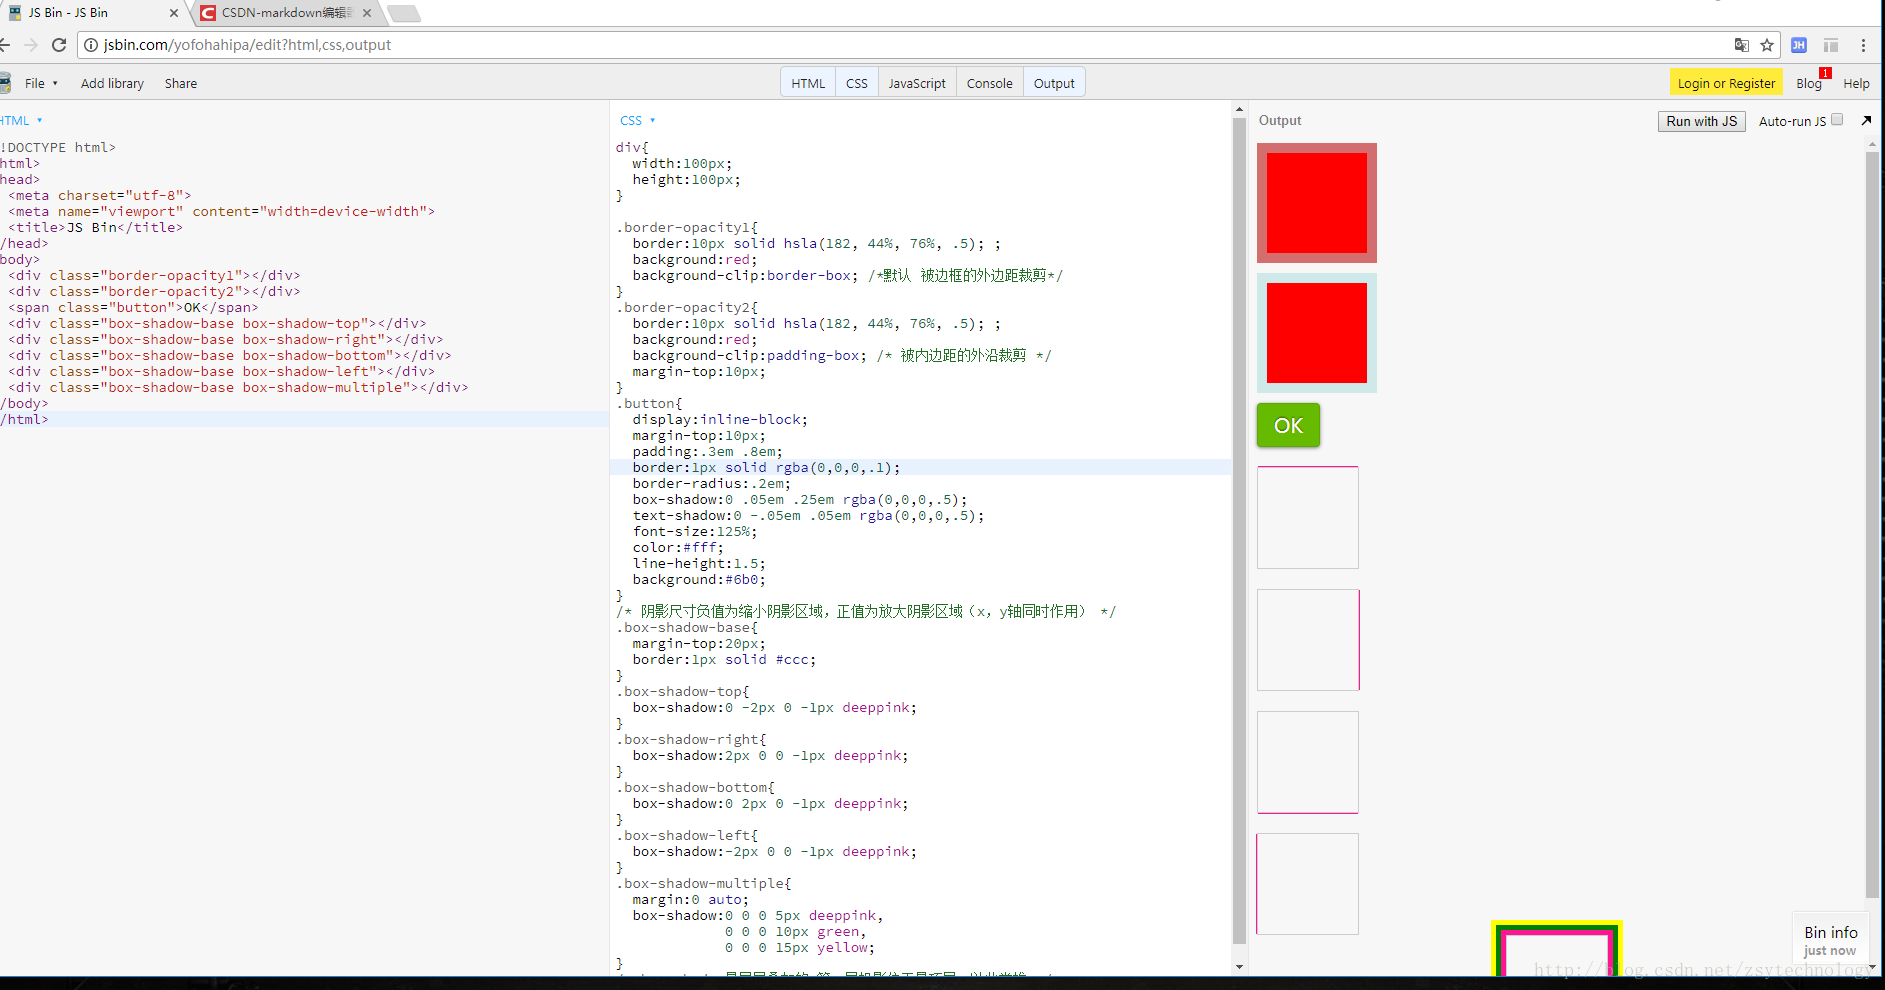Image resolution: width=1885 pixels, height=990 pixels.
Task: Click the red box with light blue border
Action: pyautogui.click(x=1317, y=333)
